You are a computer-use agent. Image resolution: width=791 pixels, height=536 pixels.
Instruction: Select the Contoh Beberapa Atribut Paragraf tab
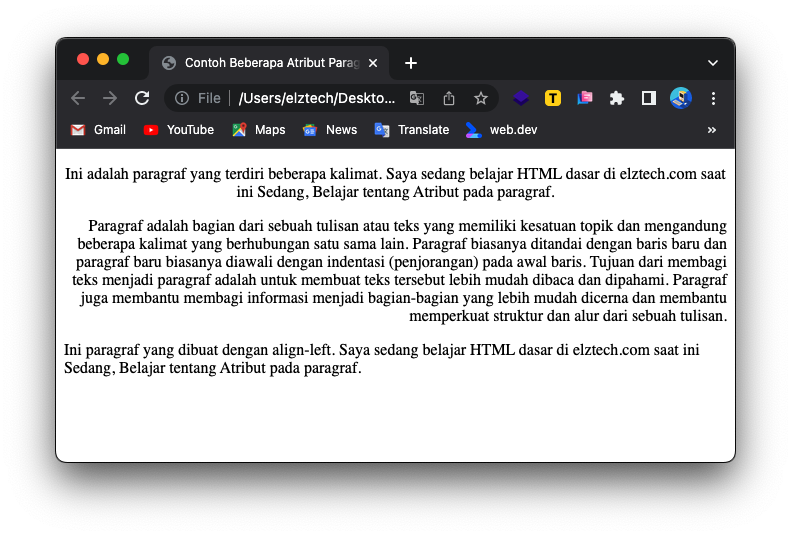coord(260,63)
